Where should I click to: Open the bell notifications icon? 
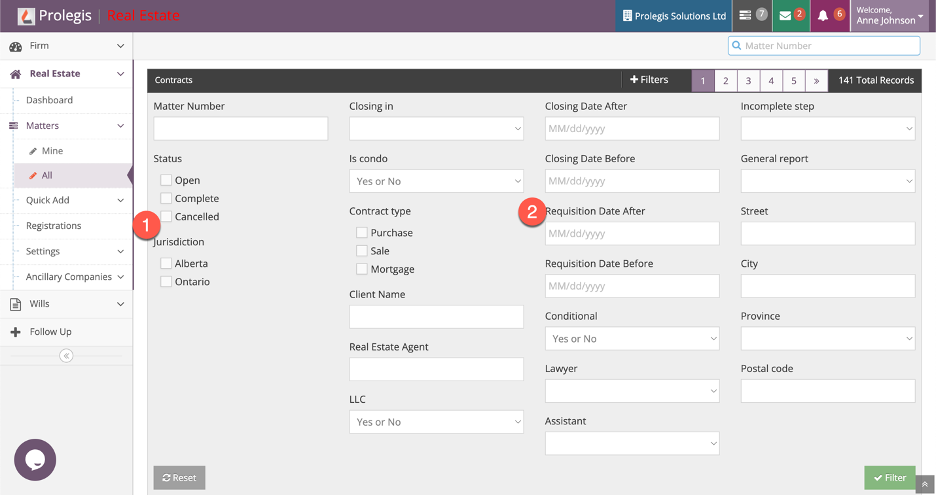823,16
